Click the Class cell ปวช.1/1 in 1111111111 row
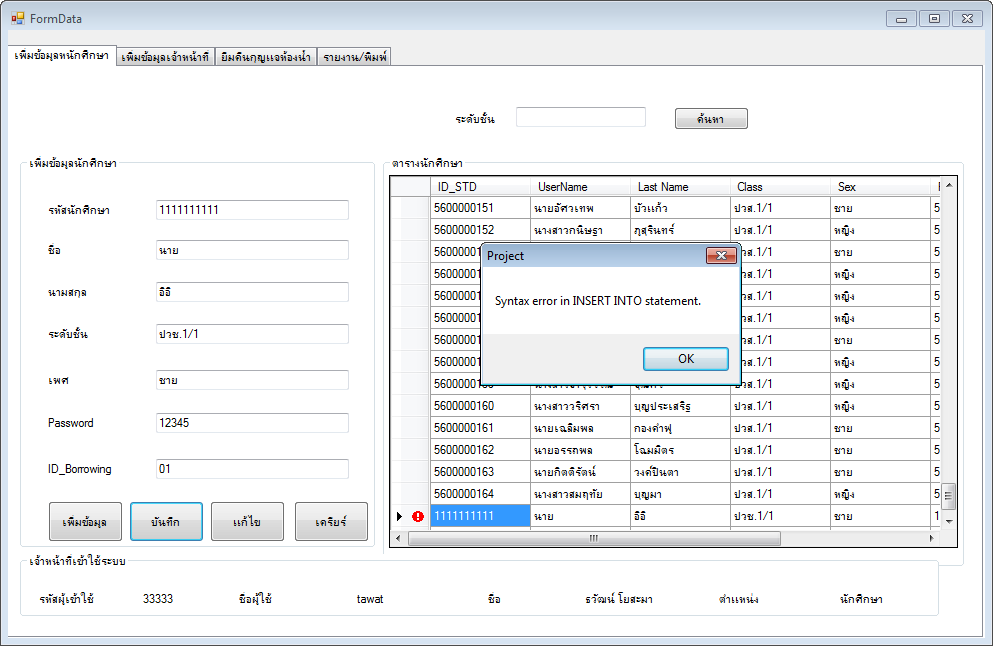This screenshot has height=646, width=993. (780, 516)
